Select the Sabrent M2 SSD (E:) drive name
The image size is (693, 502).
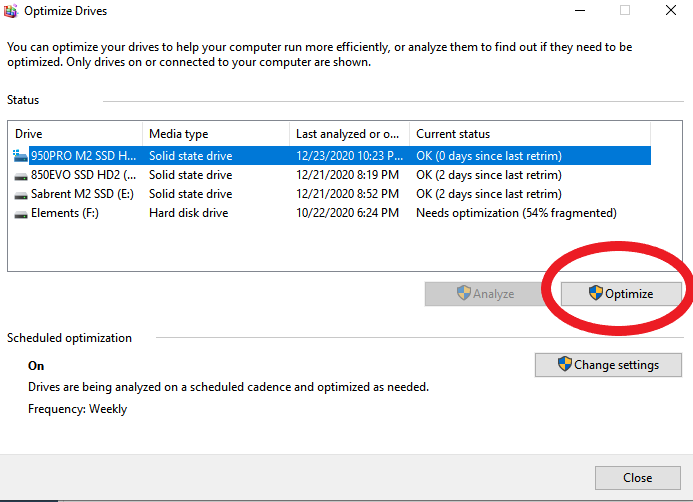click(82, 194)
